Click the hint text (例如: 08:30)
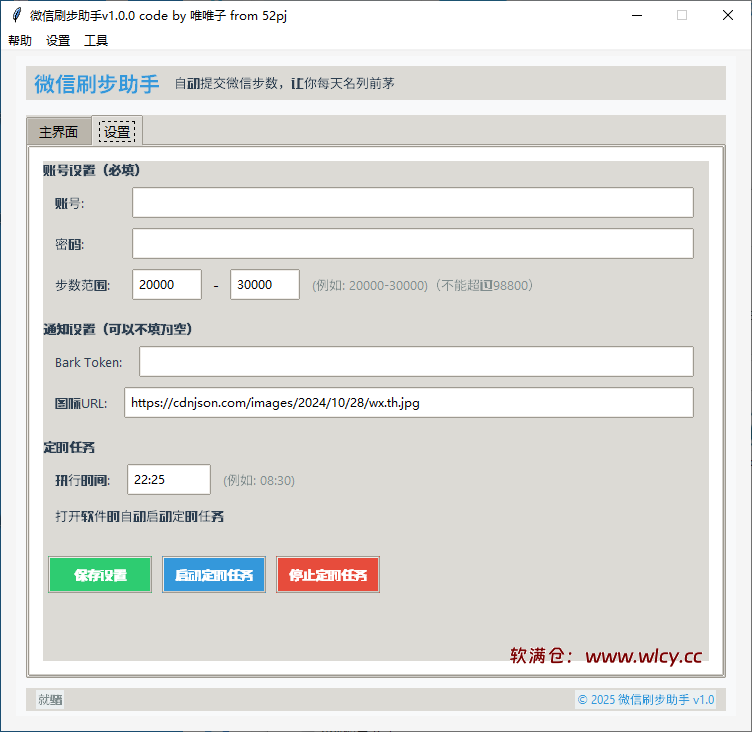752x732 pixels. pyautogui.click(x=259, y=480)
